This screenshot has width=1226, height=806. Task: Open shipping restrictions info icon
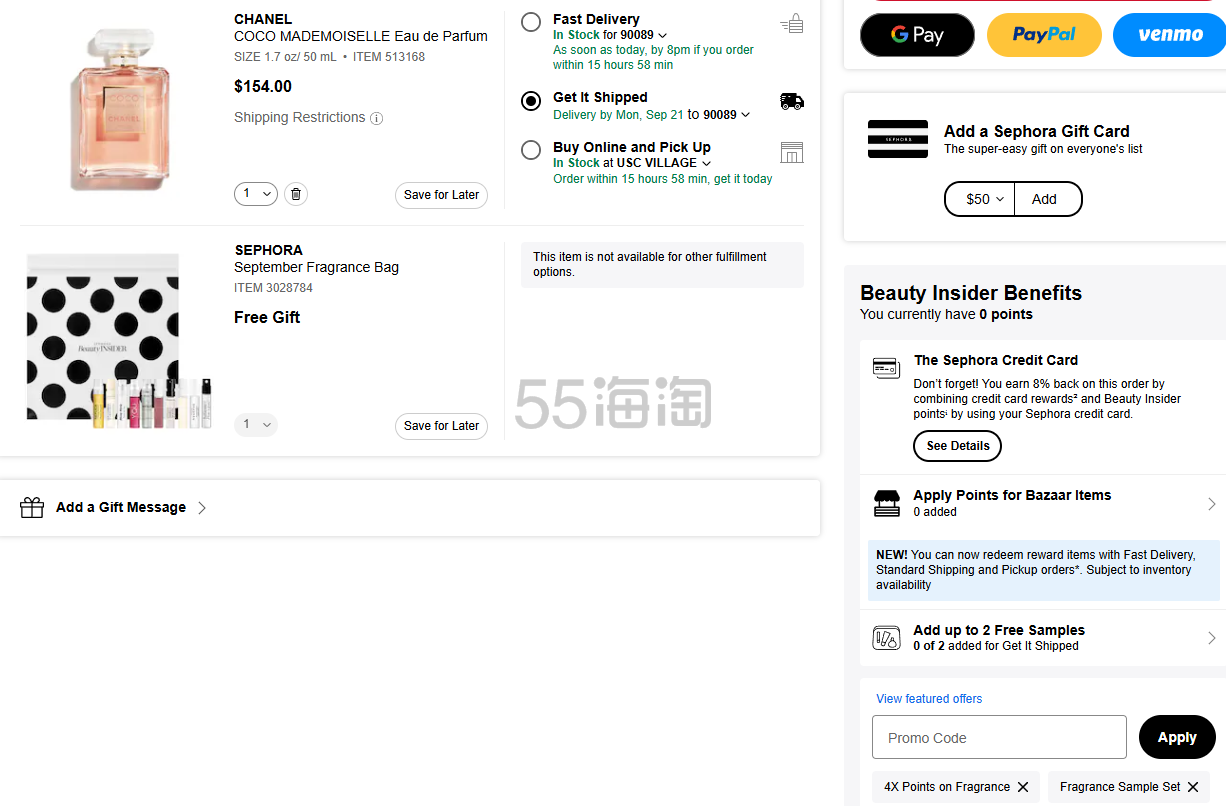point(376,118)
